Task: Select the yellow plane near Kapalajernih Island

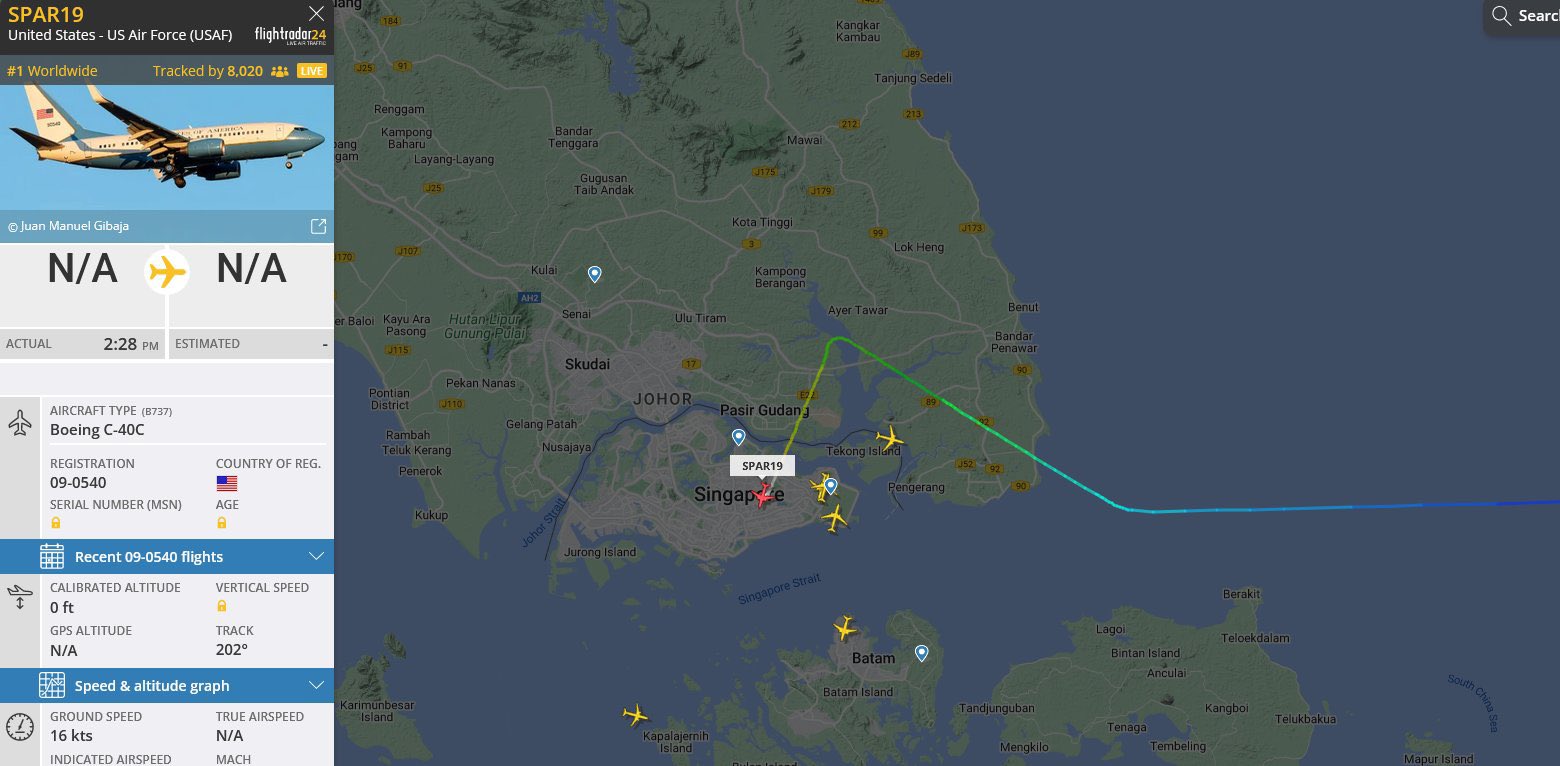Action: click(635, 714)
